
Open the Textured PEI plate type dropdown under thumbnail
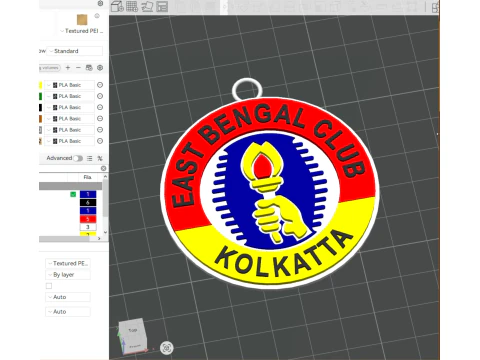click(82, 31)
